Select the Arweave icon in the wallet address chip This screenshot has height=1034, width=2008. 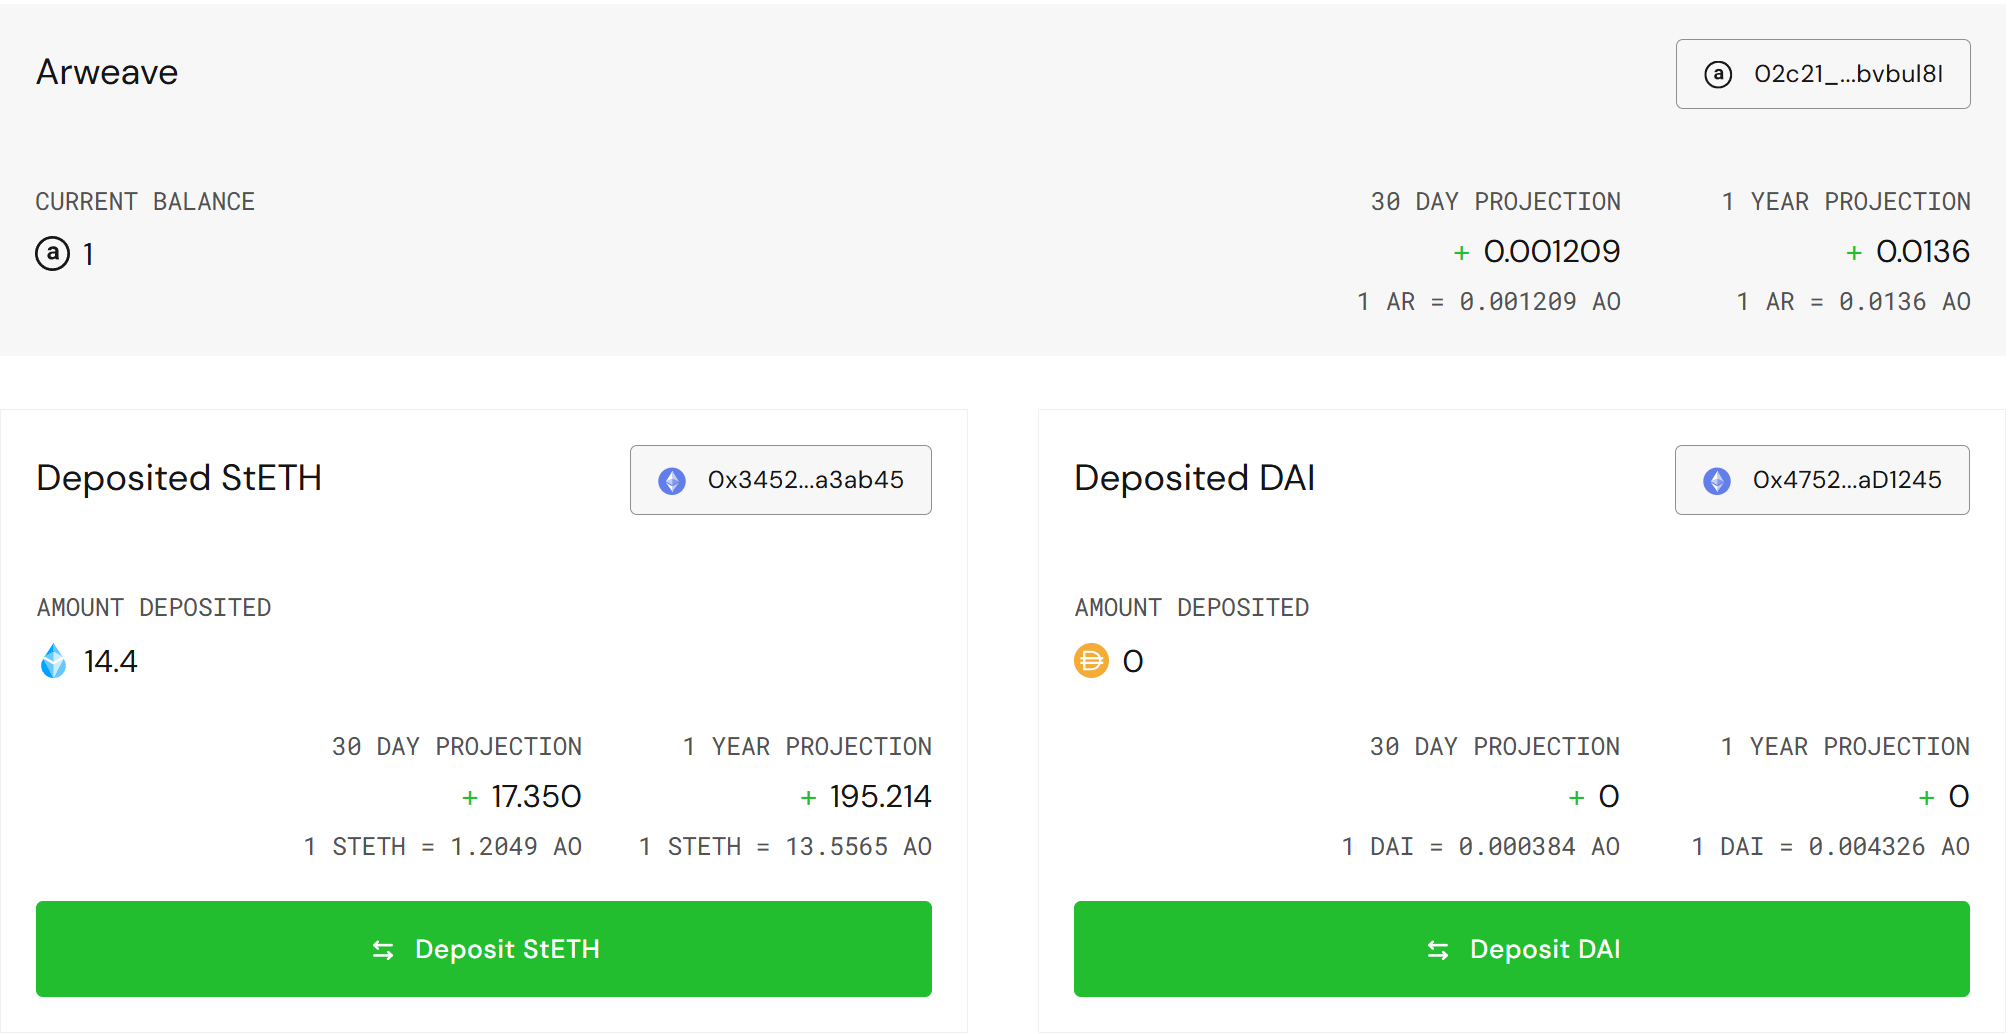pyautogui.click(x=1718, y=74)
